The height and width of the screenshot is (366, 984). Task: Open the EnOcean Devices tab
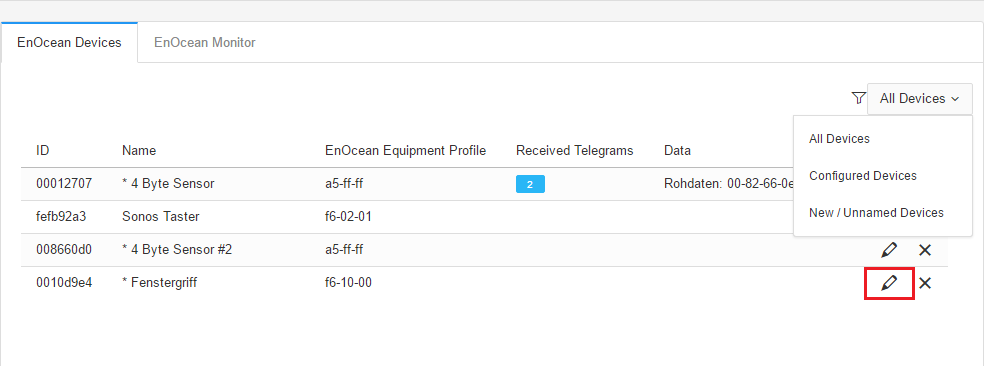coord(69,43)
